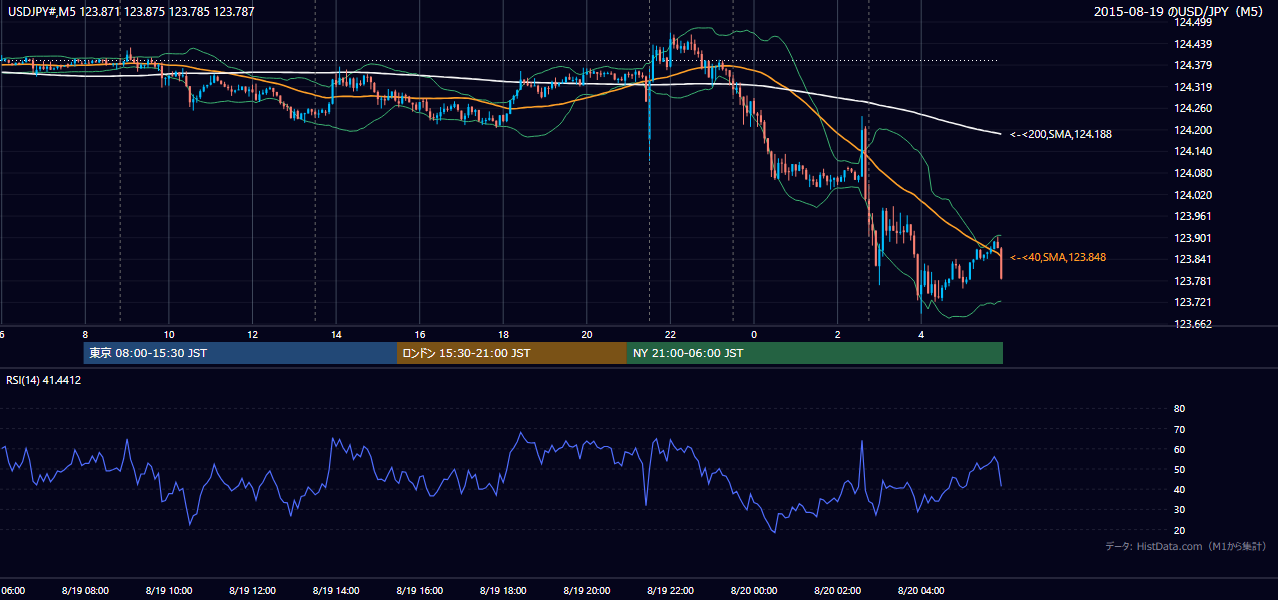Screen dimensions: 1278x600
Task: Click price axis label 123.841
Action: 1192,259
